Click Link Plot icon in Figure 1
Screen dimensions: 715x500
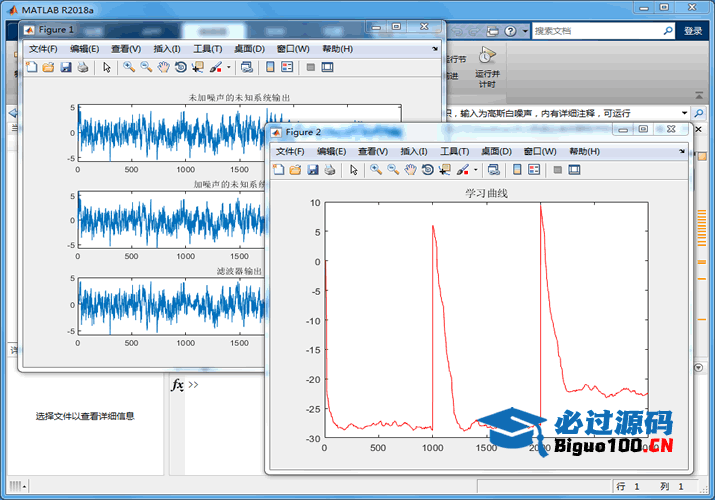tap(247, 67)
